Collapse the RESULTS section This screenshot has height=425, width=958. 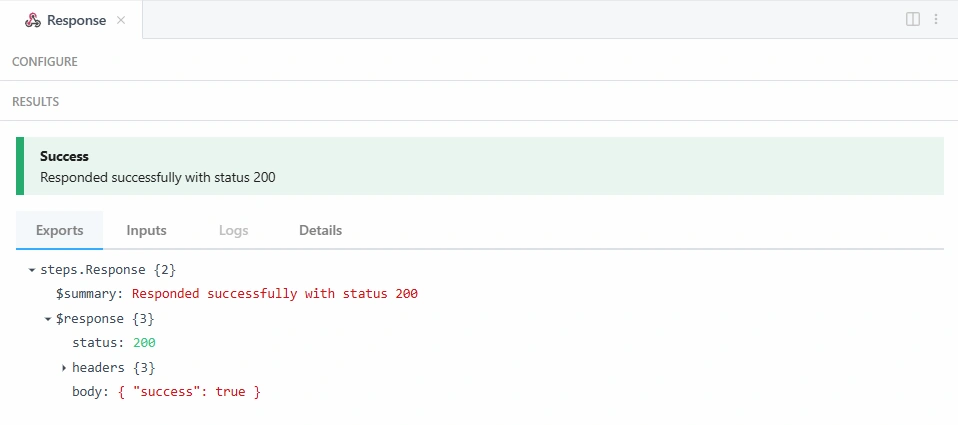(36, 102)
